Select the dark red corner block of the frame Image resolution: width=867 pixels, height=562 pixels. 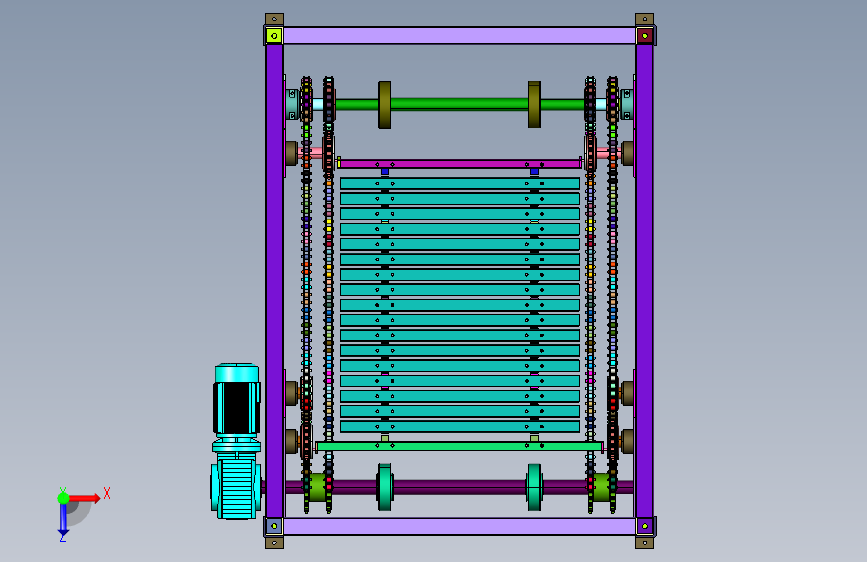645,36
